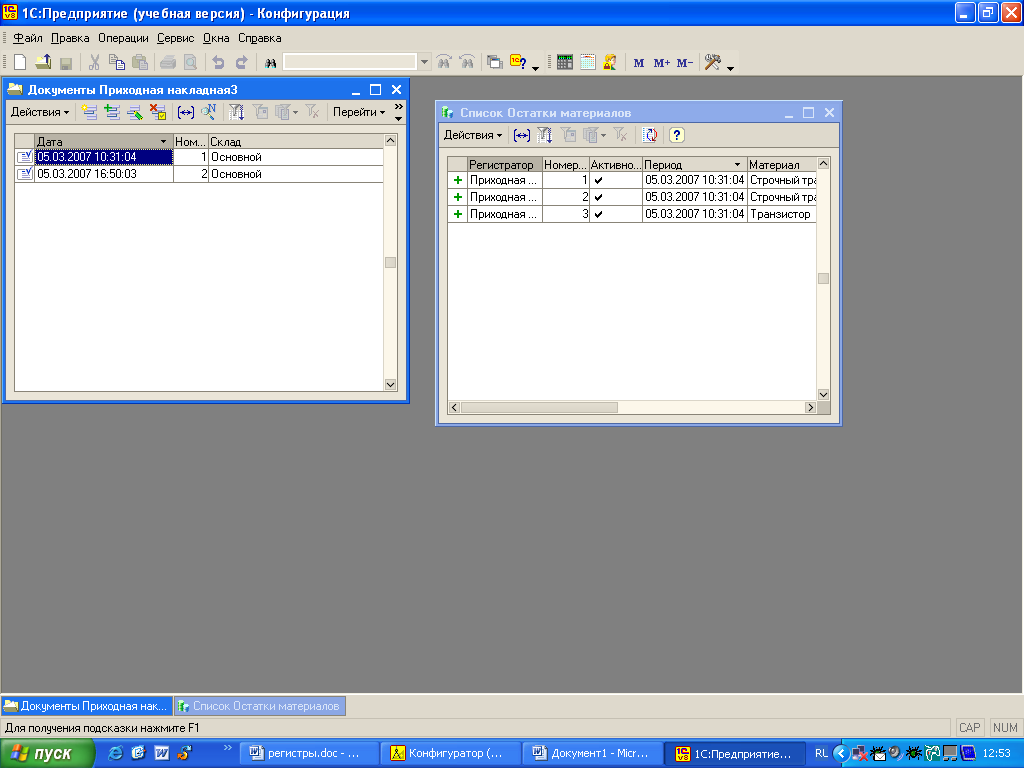Click the Redo arrow icon
This screenshot has height=768, width=1024.
click(241, 62)
